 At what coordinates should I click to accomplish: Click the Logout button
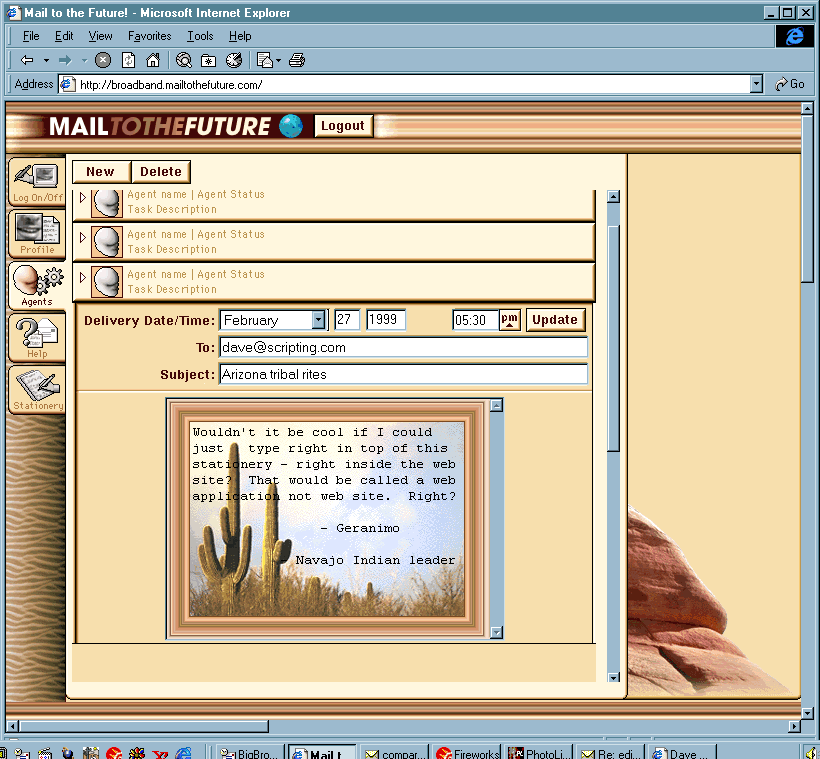click(x=343, y=126)
